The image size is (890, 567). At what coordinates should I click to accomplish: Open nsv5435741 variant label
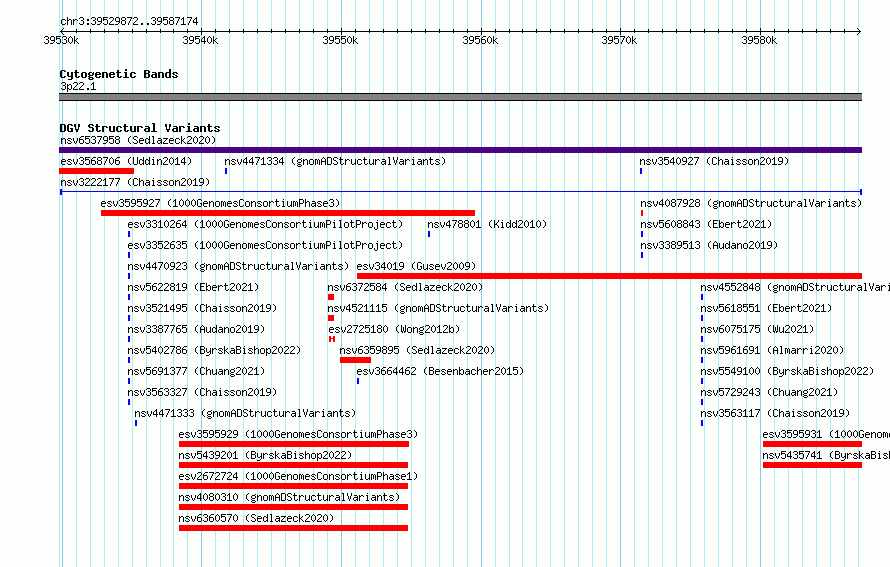click(x=826, y=455)
